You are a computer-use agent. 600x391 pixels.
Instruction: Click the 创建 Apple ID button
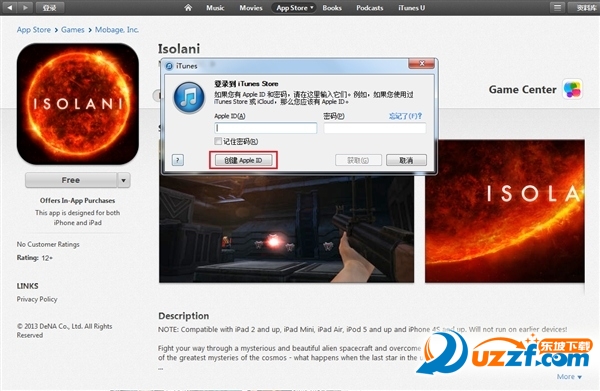tap(243, 160)
